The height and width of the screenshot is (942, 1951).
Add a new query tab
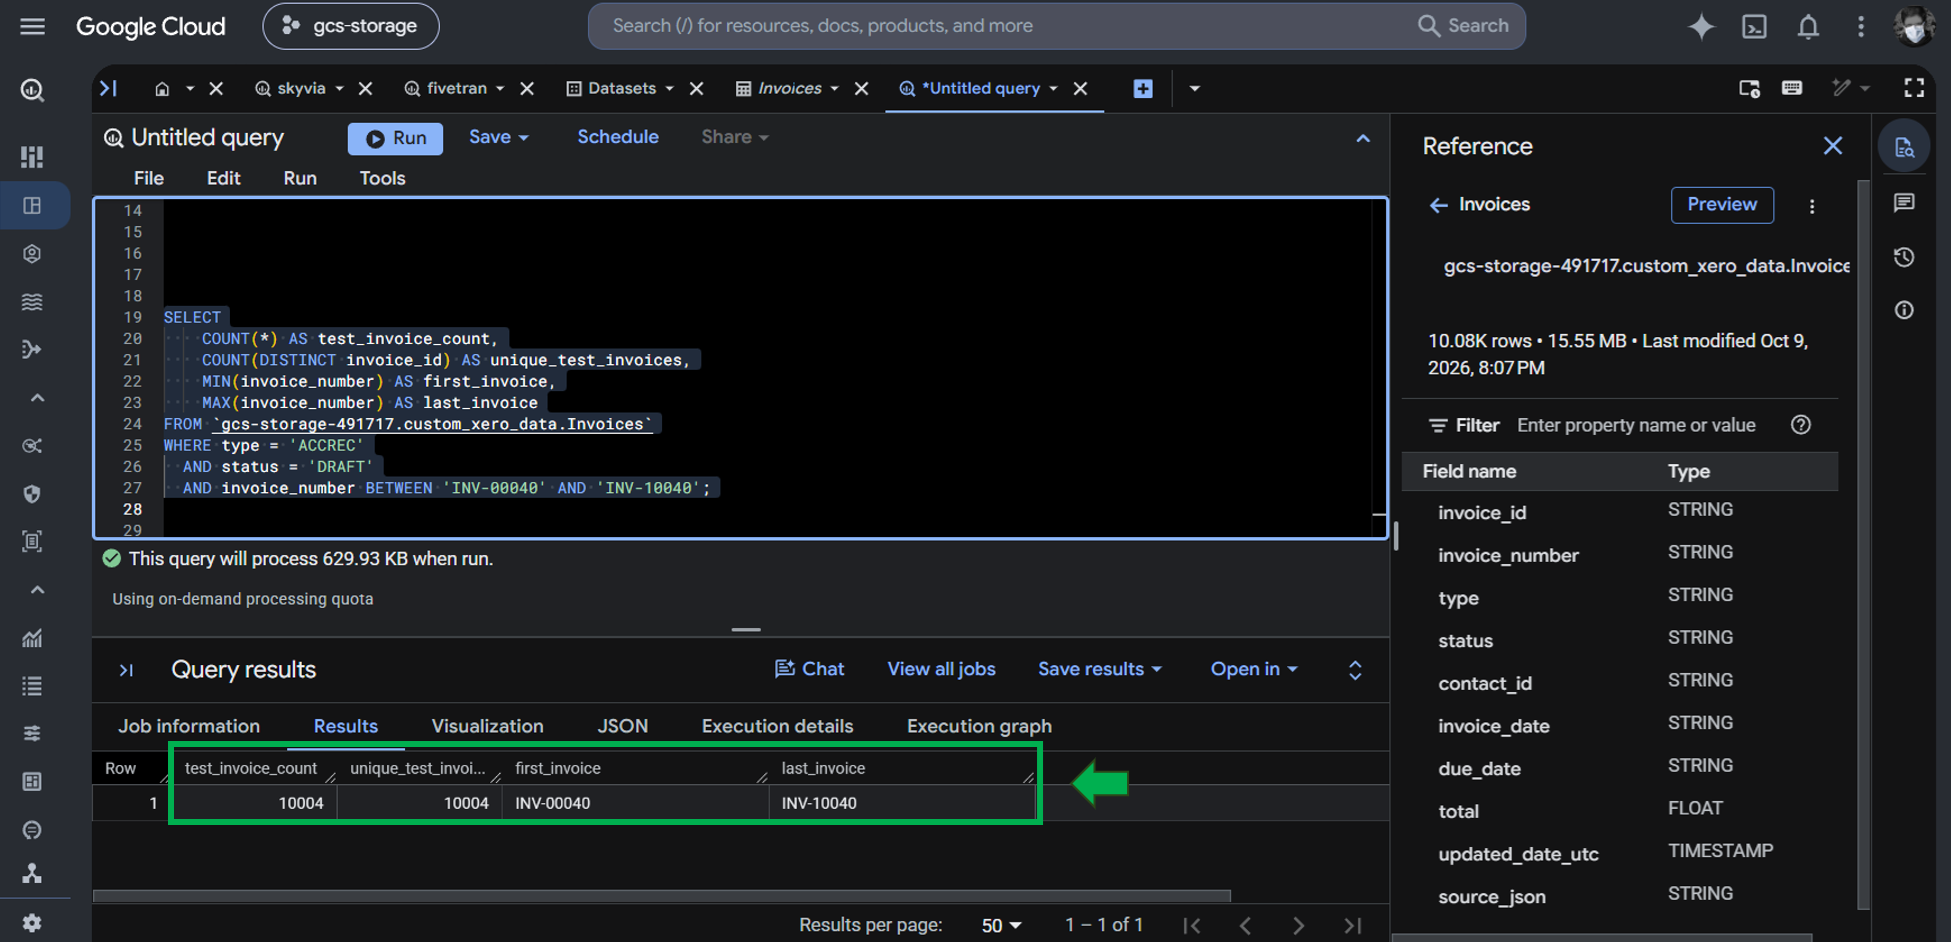[x=1143, y=89]
